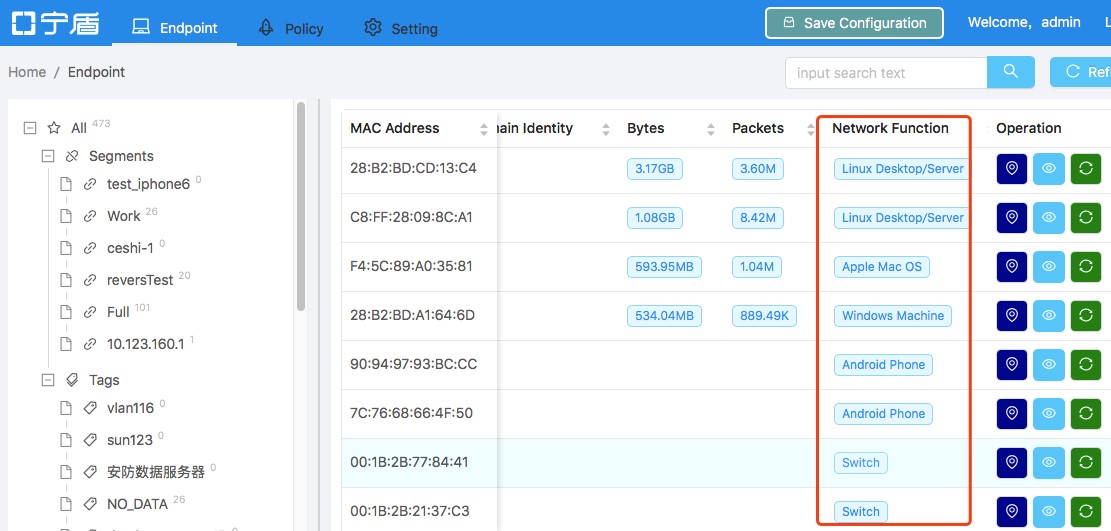Toggle eye icon for 00:1B:2B:77:84:41 Switch row
Screen dimensions: 1111x531
coord(1049,462)
